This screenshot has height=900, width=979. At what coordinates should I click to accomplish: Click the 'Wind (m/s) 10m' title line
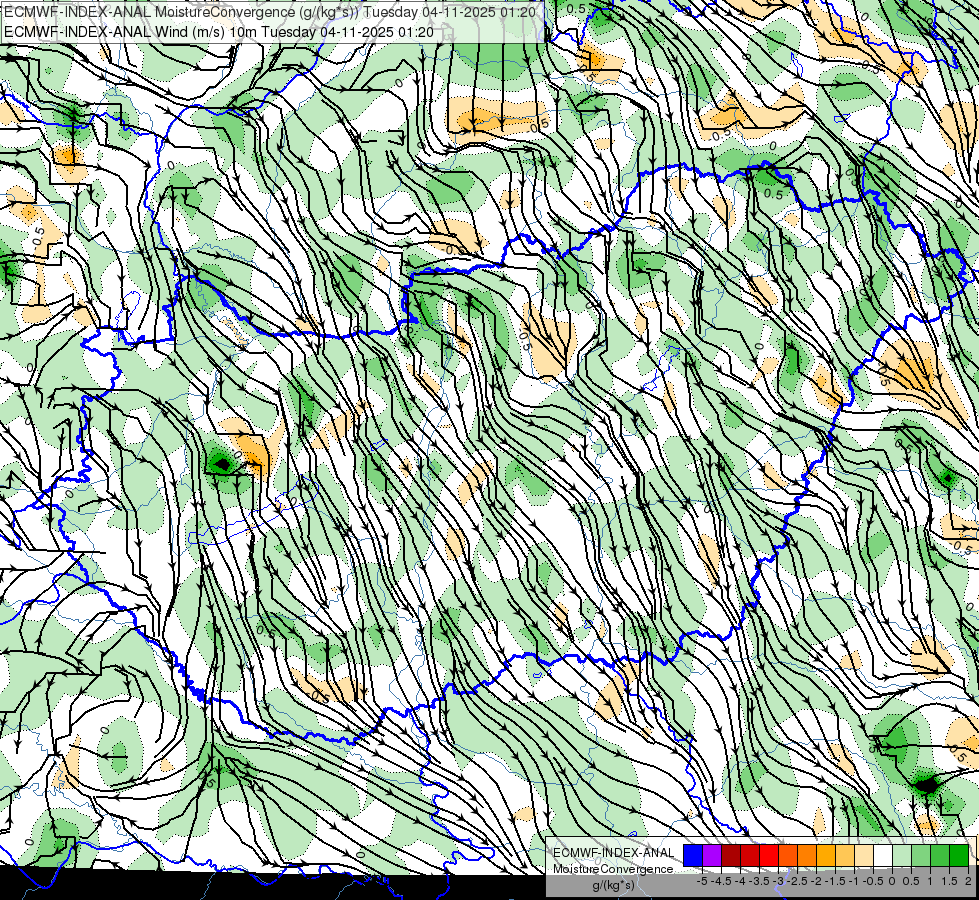tap(219, 32)
